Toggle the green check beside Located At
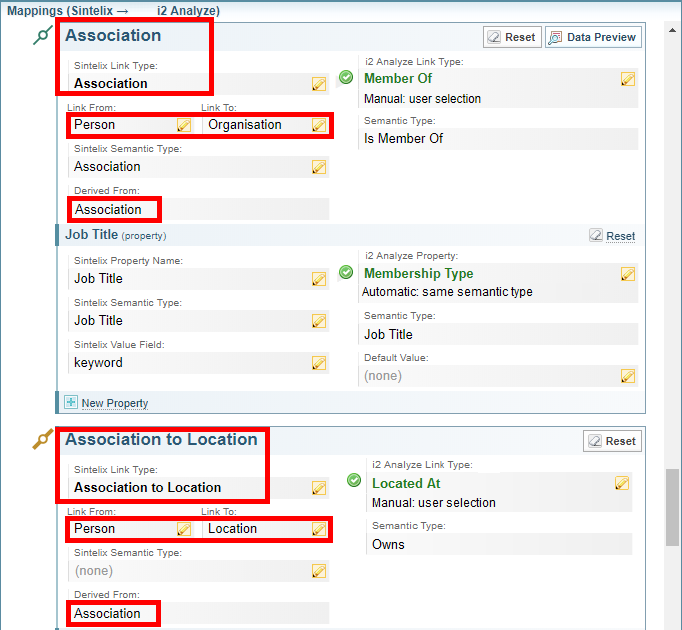Viewport: 682px width, 630px height. coord(353,481)
